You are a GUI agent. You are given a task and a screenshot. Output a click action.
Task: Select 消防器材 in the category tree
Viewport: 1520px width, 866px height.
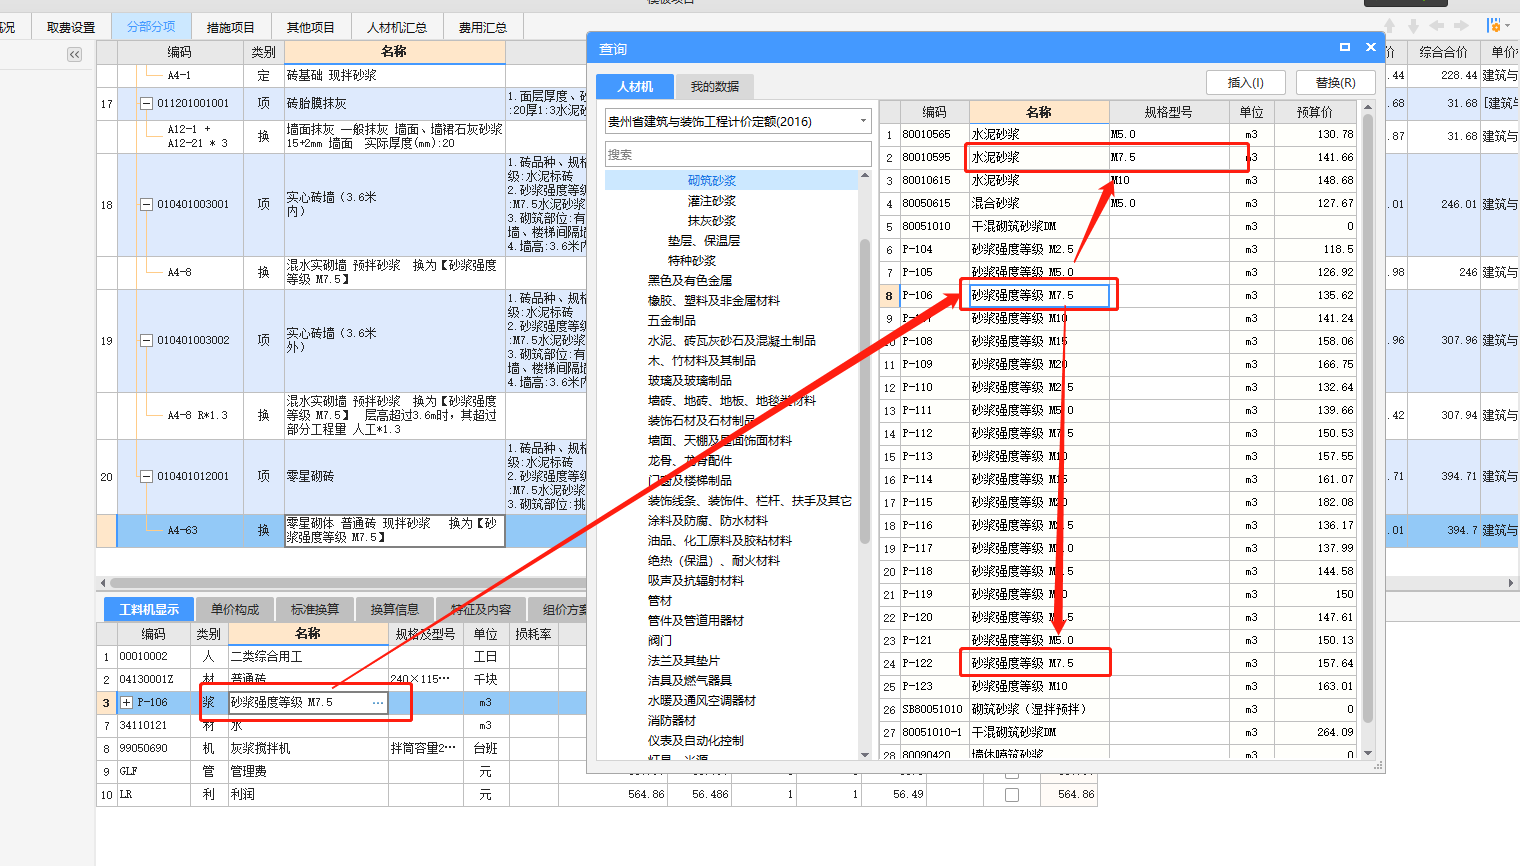672,720
